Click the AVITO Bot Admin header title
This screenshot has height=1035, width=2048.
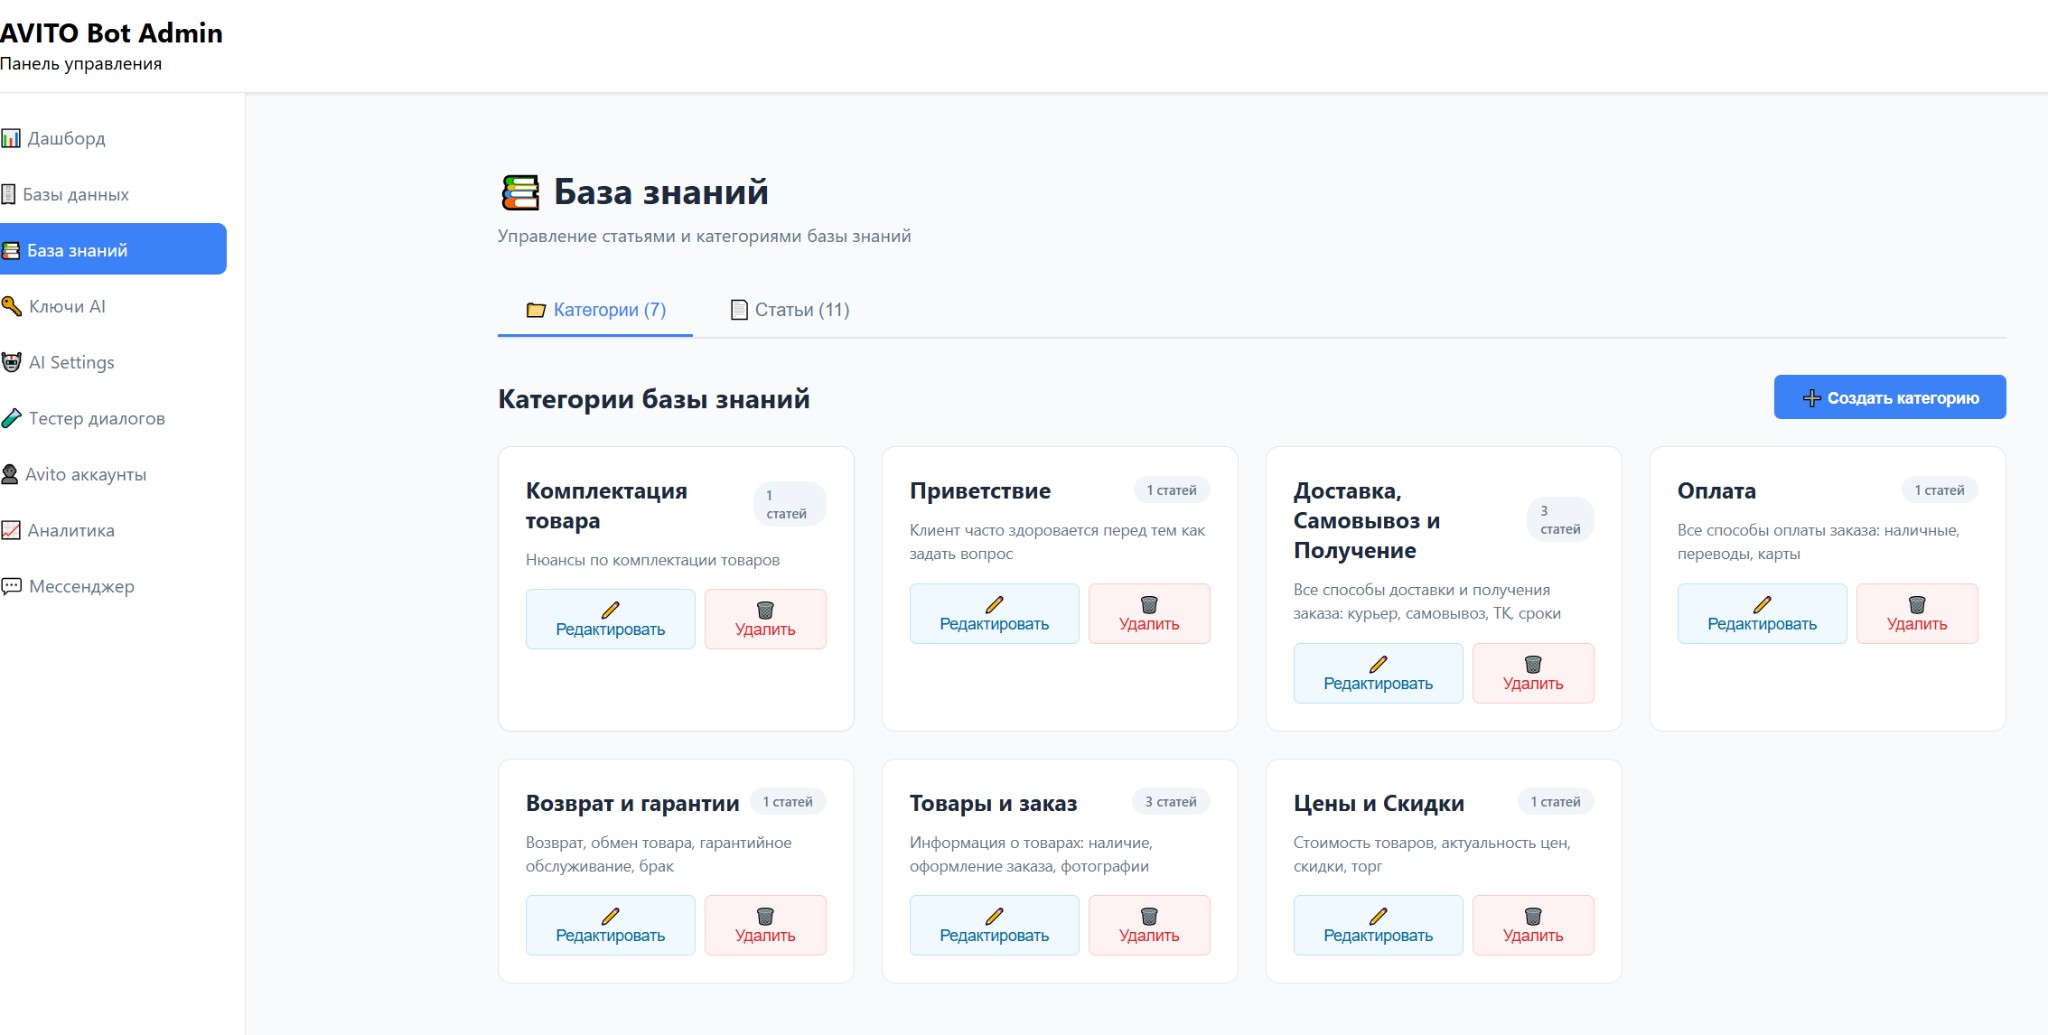pos(111,33)
